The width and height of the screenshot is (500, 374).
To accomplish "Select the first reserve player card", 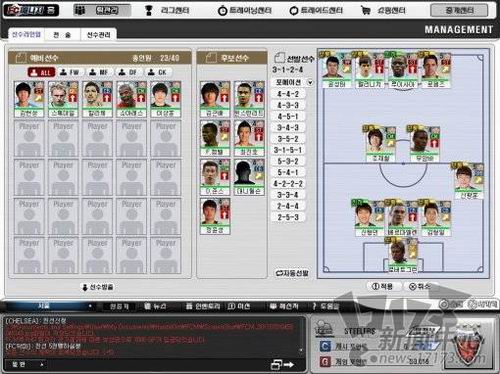I will point(29,99).
